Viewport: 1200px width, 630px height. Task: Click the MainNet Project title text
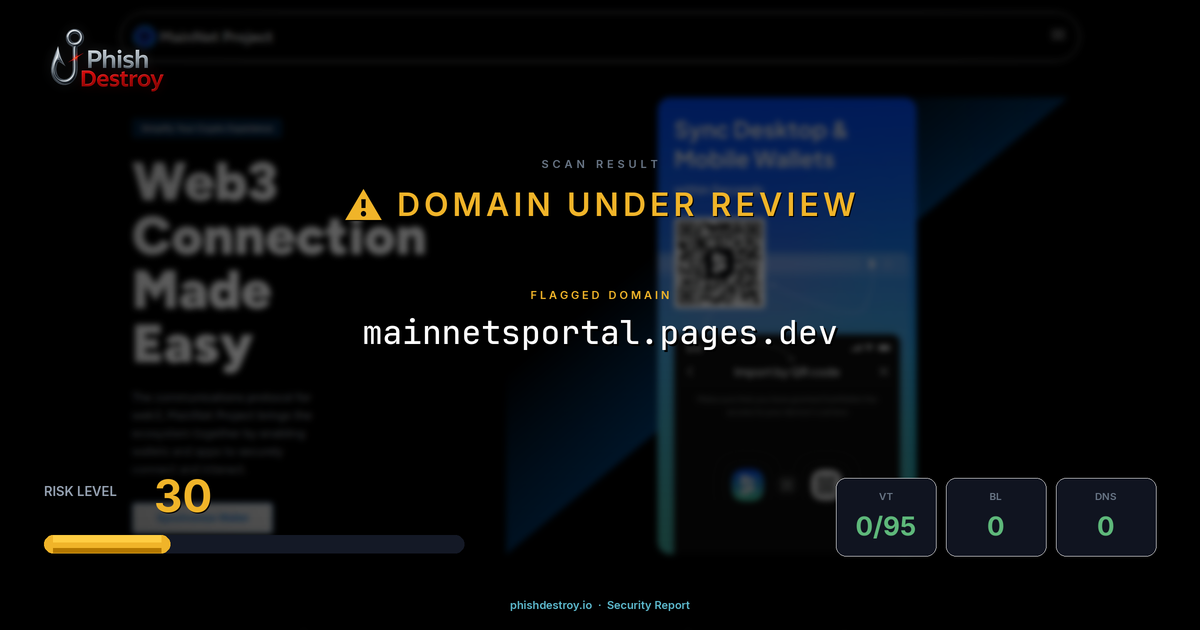click(215, 38)
